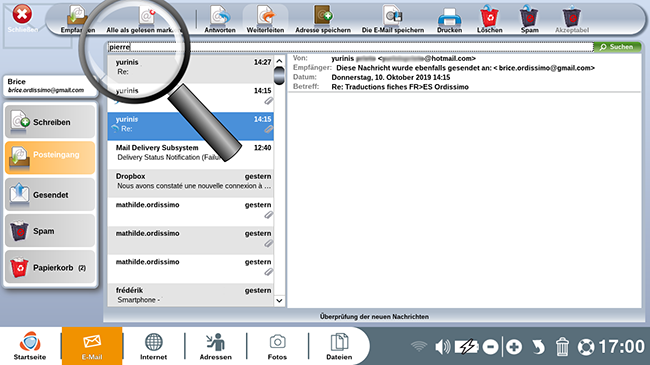This screenshot has width=650, height=365.
Task: Select Brice account card
Action: [50, 86]
